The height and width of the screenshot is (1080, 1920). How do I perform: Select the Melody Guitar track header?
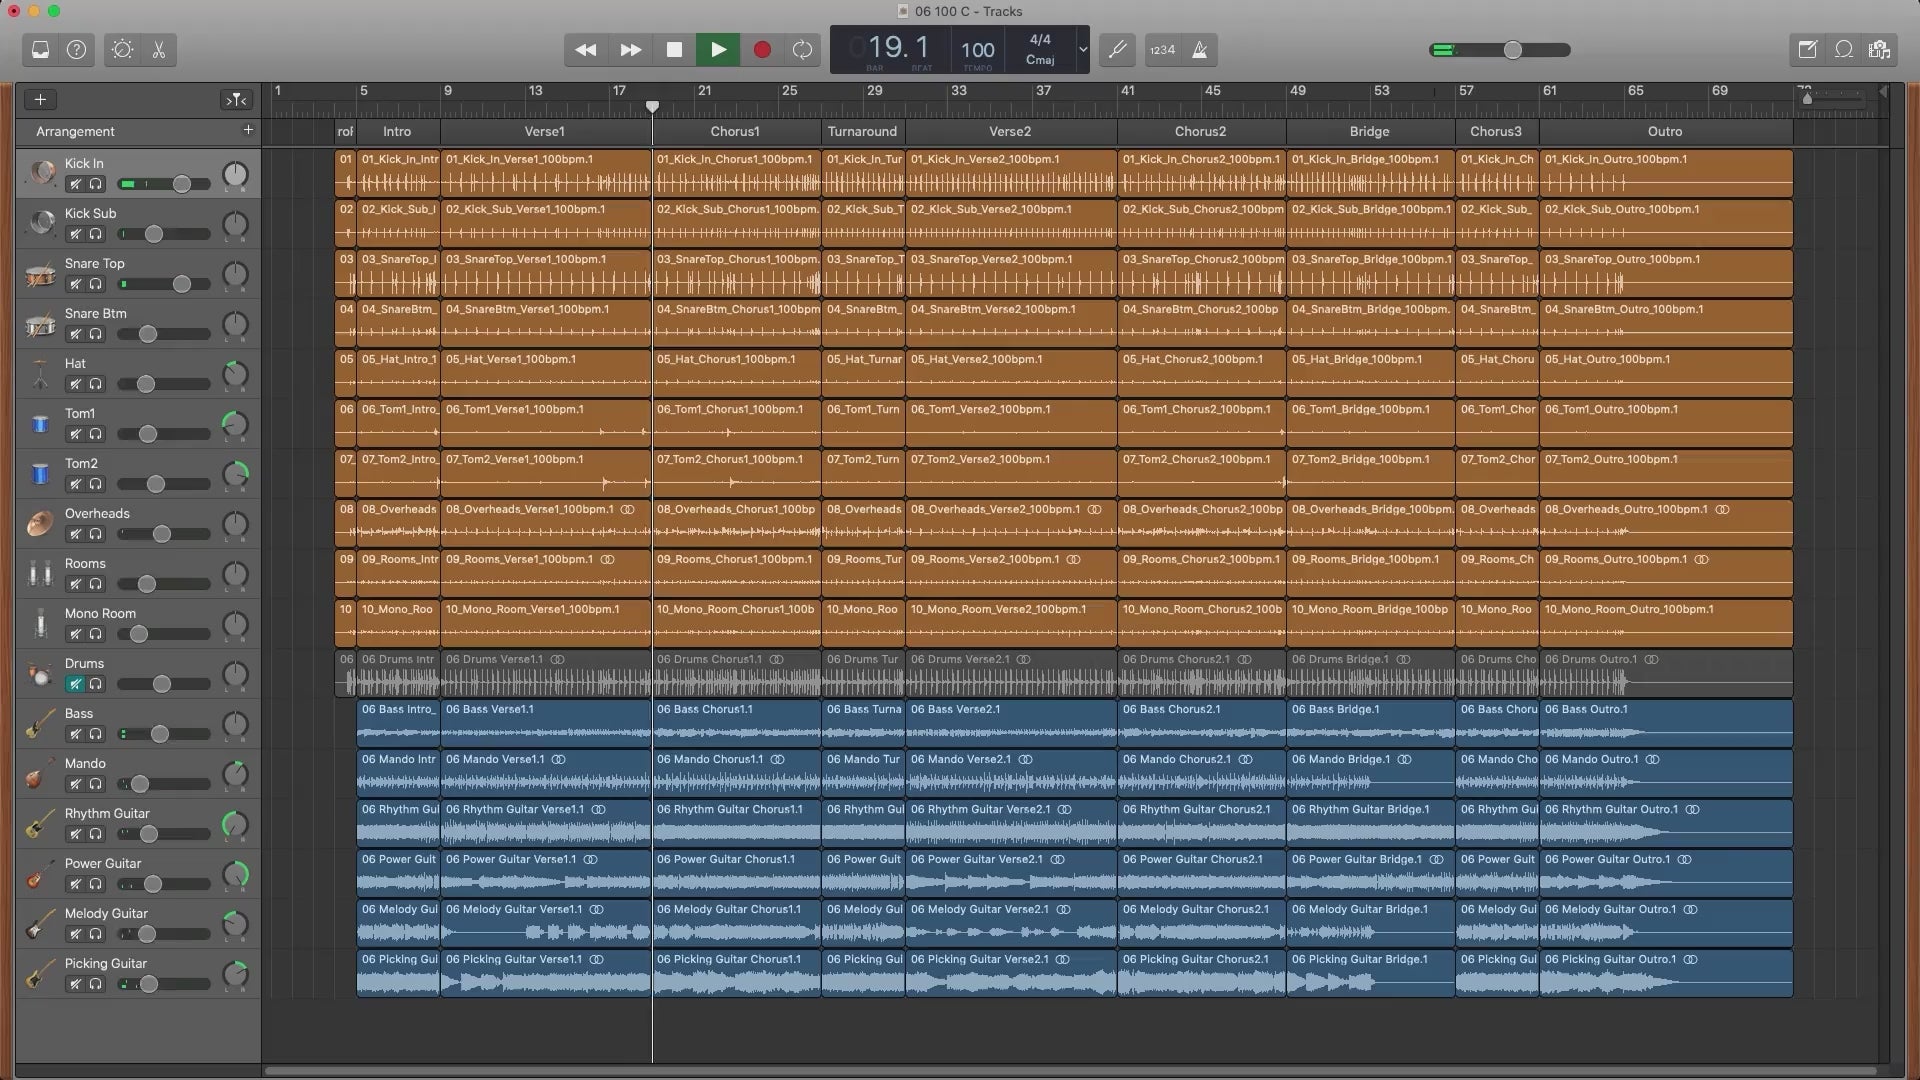click(138, 924)
